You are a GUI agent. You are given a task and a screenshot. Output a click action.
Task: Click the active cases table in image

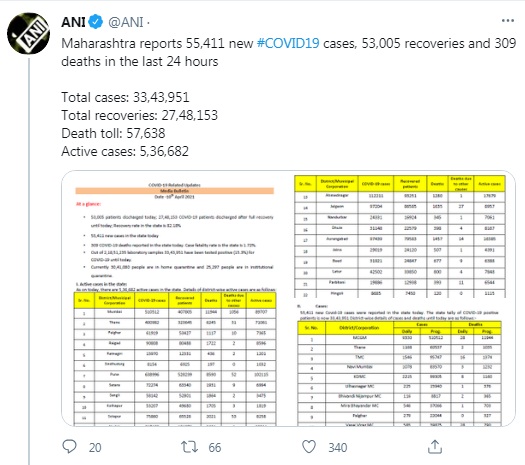point(175,359)
